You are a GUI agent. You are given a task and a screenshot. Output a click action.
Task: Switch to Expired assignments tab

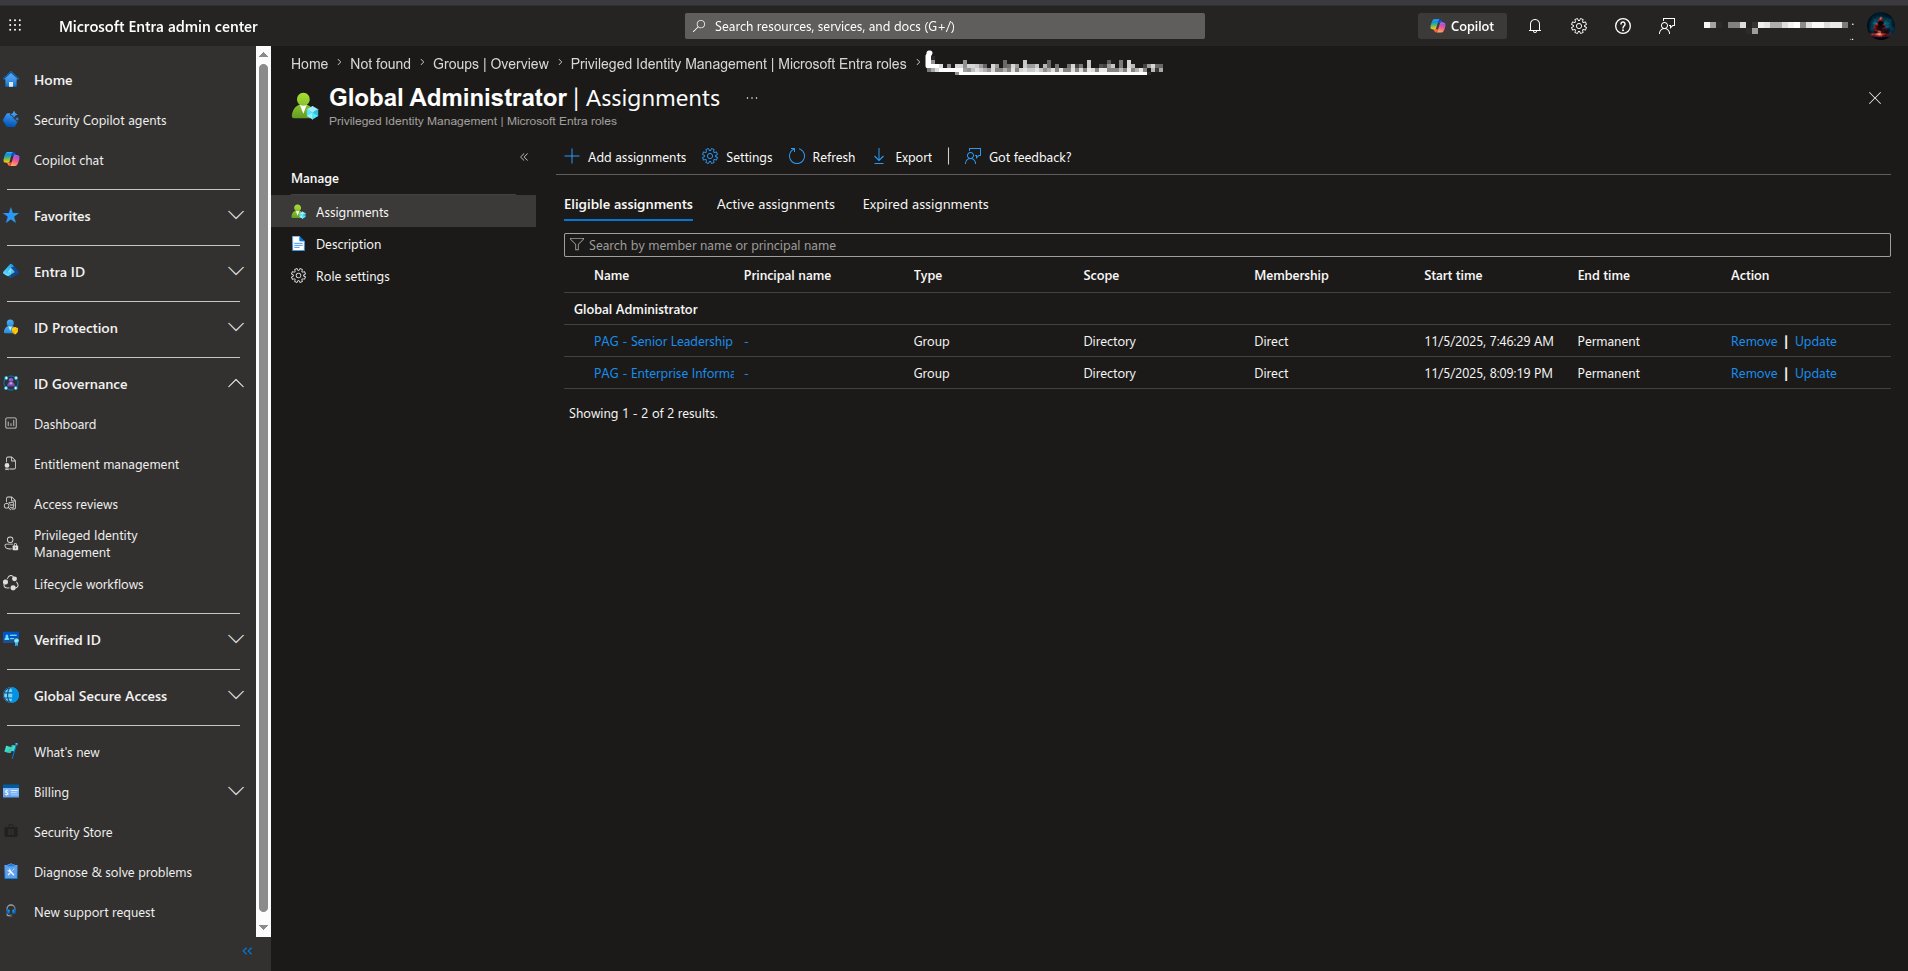pyautogui.click(x=925, y=204)
